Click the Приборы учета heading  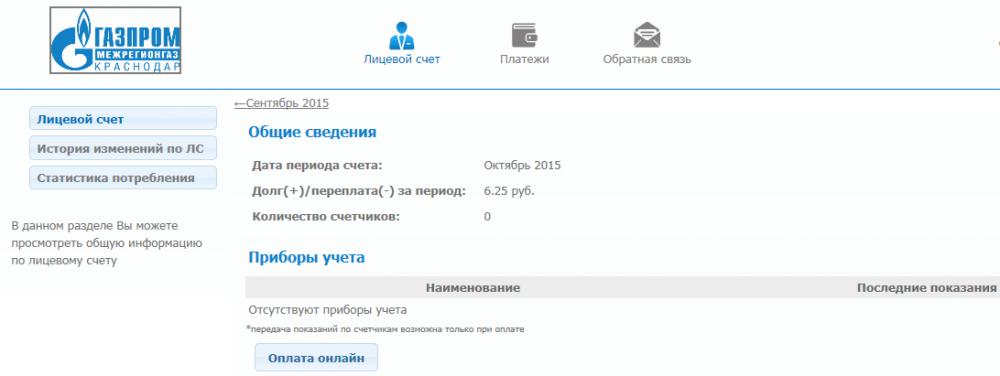tap(306, 257)
